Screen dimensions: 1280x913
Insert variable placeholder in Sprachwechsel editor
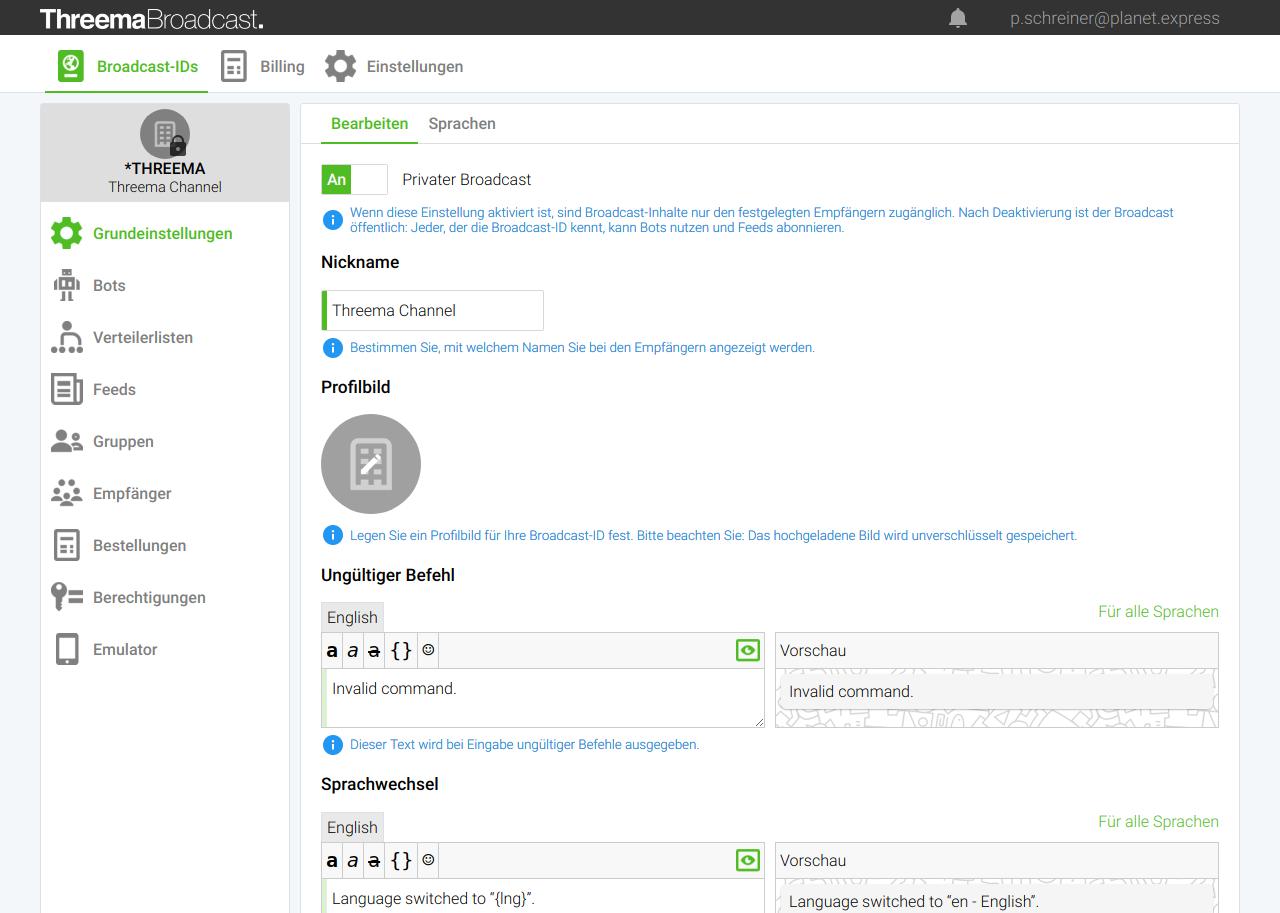click(401, 861)
